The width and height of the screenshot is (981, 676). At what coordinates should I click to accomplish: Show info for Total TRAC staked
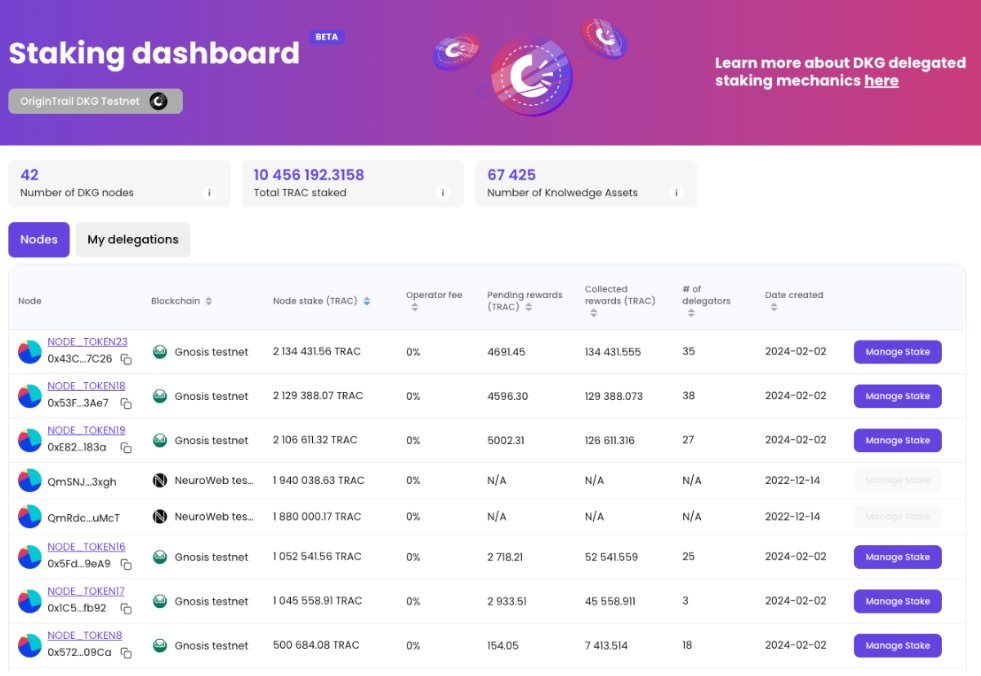click(442, 193)
